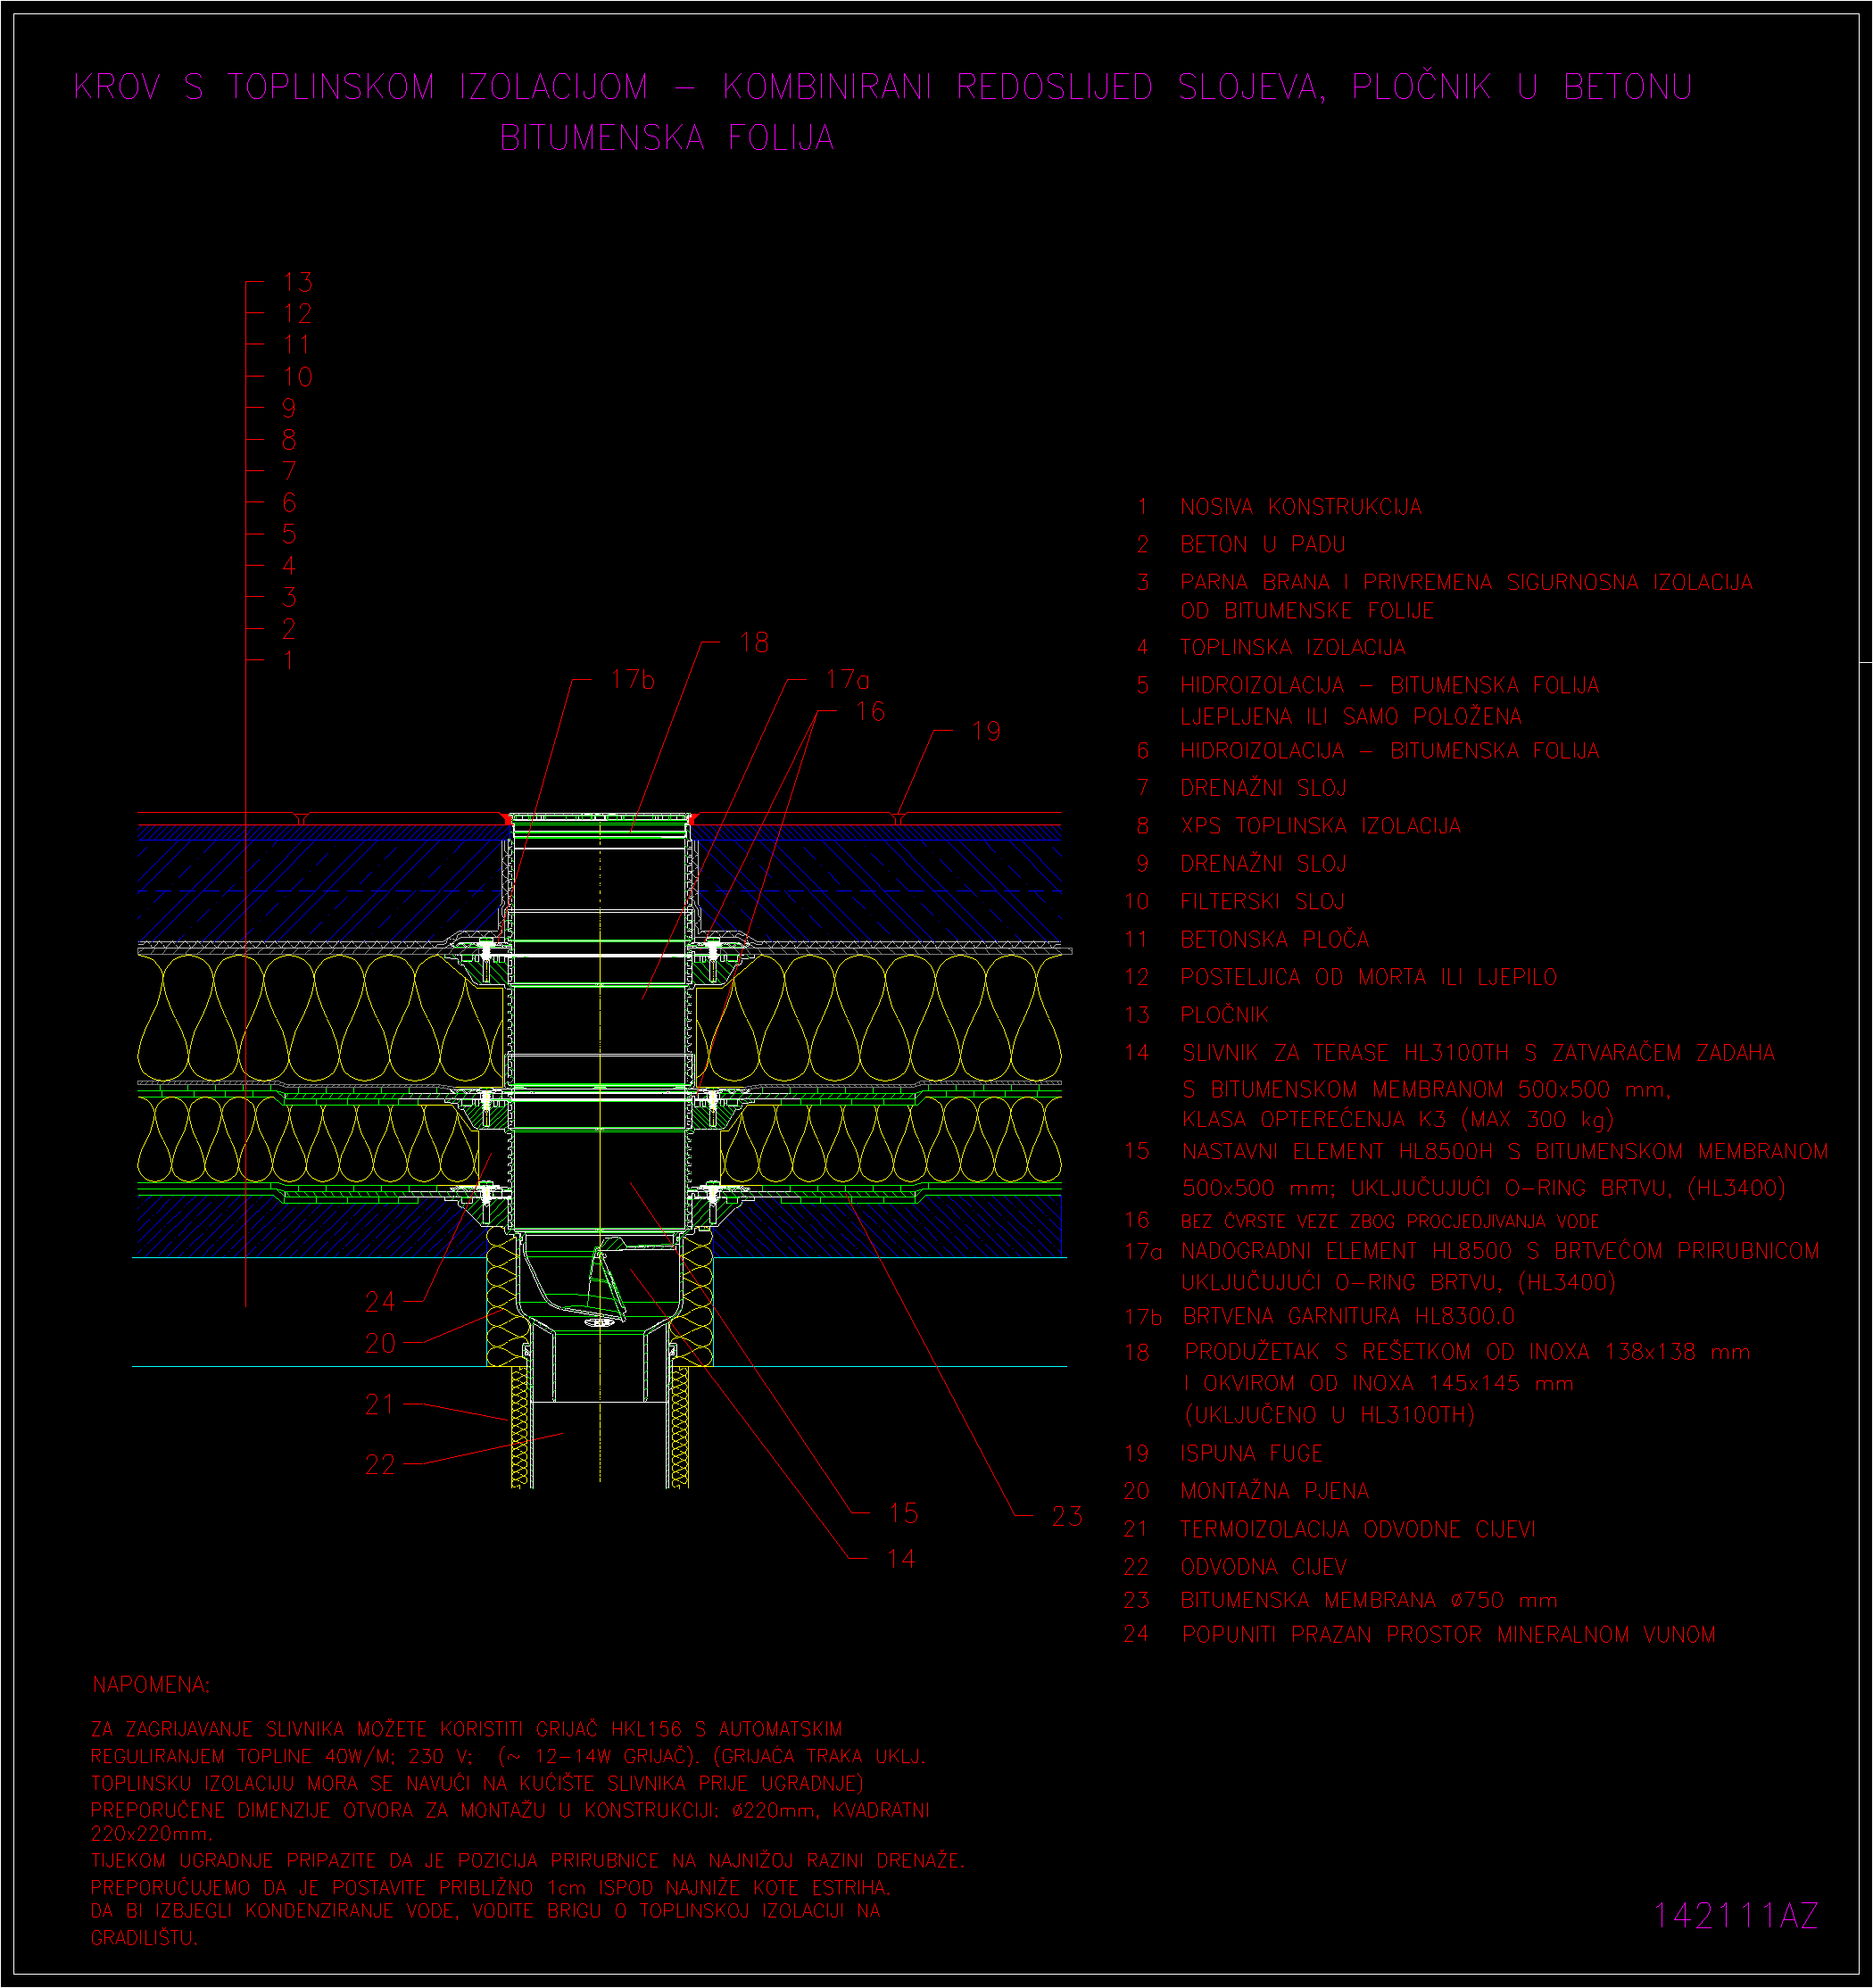The height and width of the screenshot is (1988, 1873).
Task: Click text 'KLASA OPTEREĆENJA K3 (MAX 300 kg)'
Action: (1398, 1119)
